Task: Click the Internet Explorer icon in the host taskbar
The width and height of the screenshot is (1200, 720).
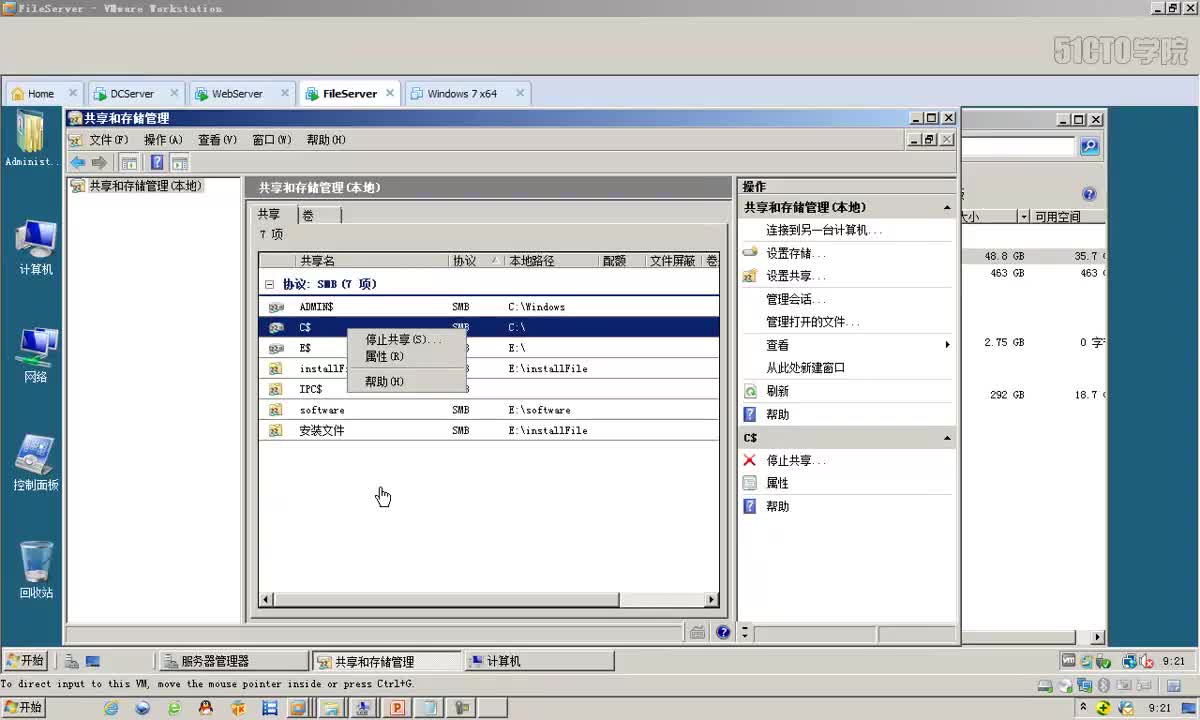Action: 111,708
